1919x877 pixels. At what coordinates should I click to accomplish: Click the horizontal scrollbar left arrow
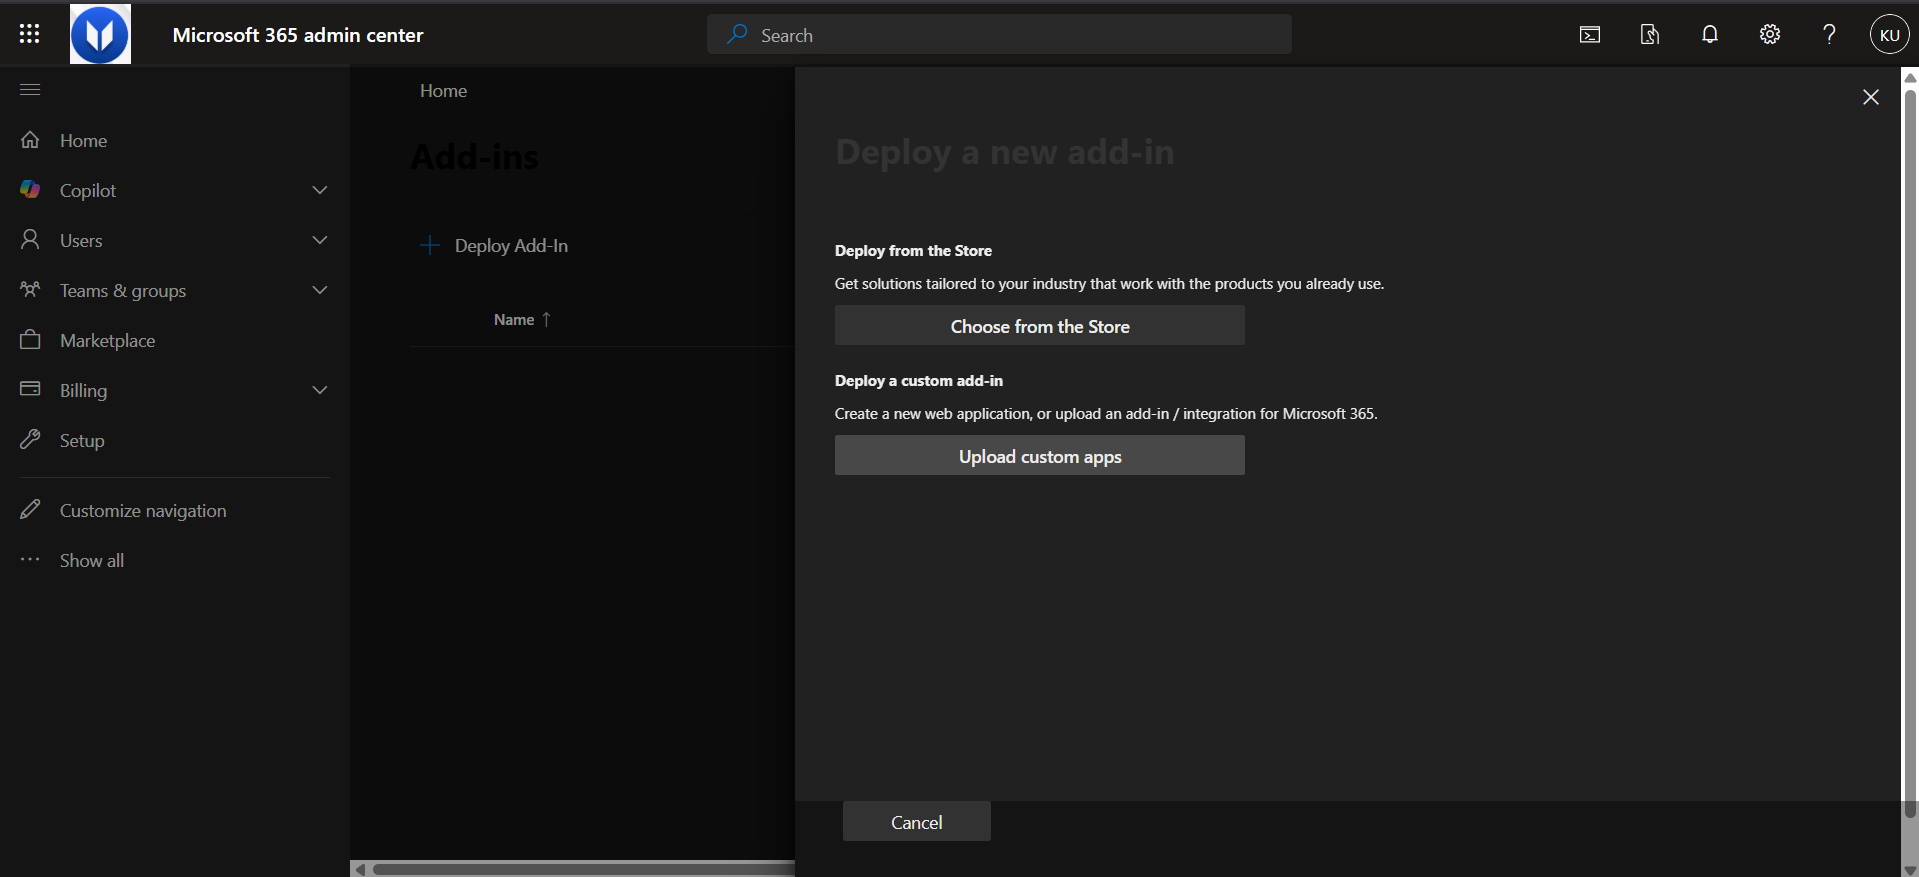361,869
